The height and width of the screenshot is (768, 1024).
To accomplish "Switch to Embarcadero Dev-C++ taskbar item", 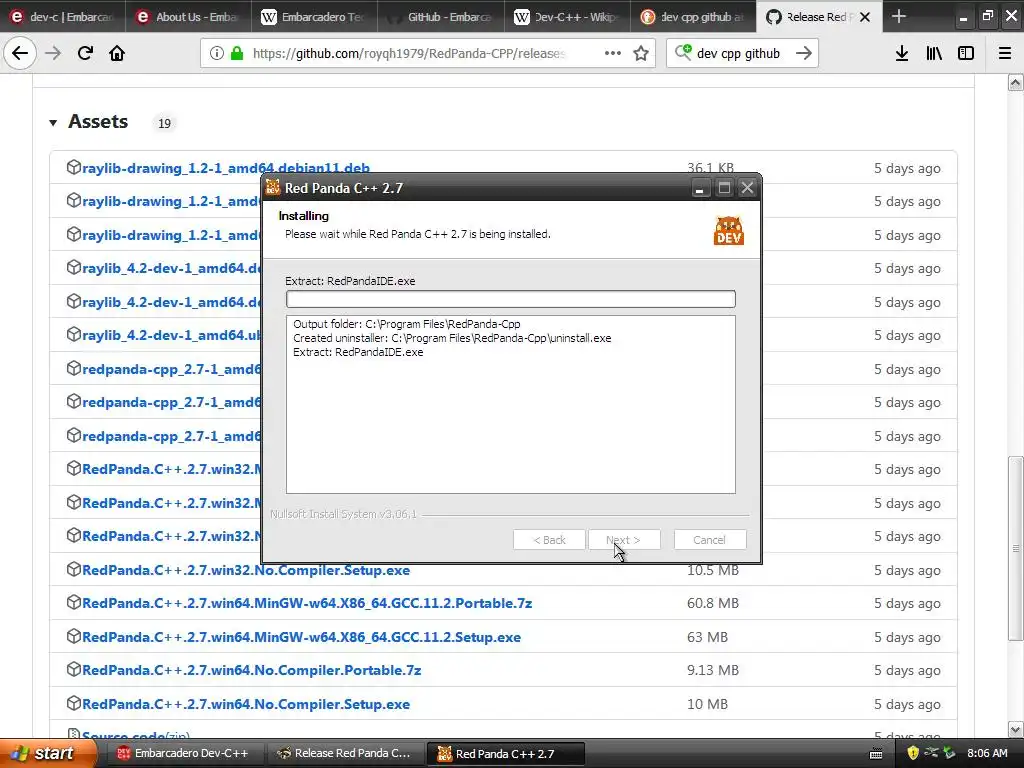I will click(x=183, y=753).
